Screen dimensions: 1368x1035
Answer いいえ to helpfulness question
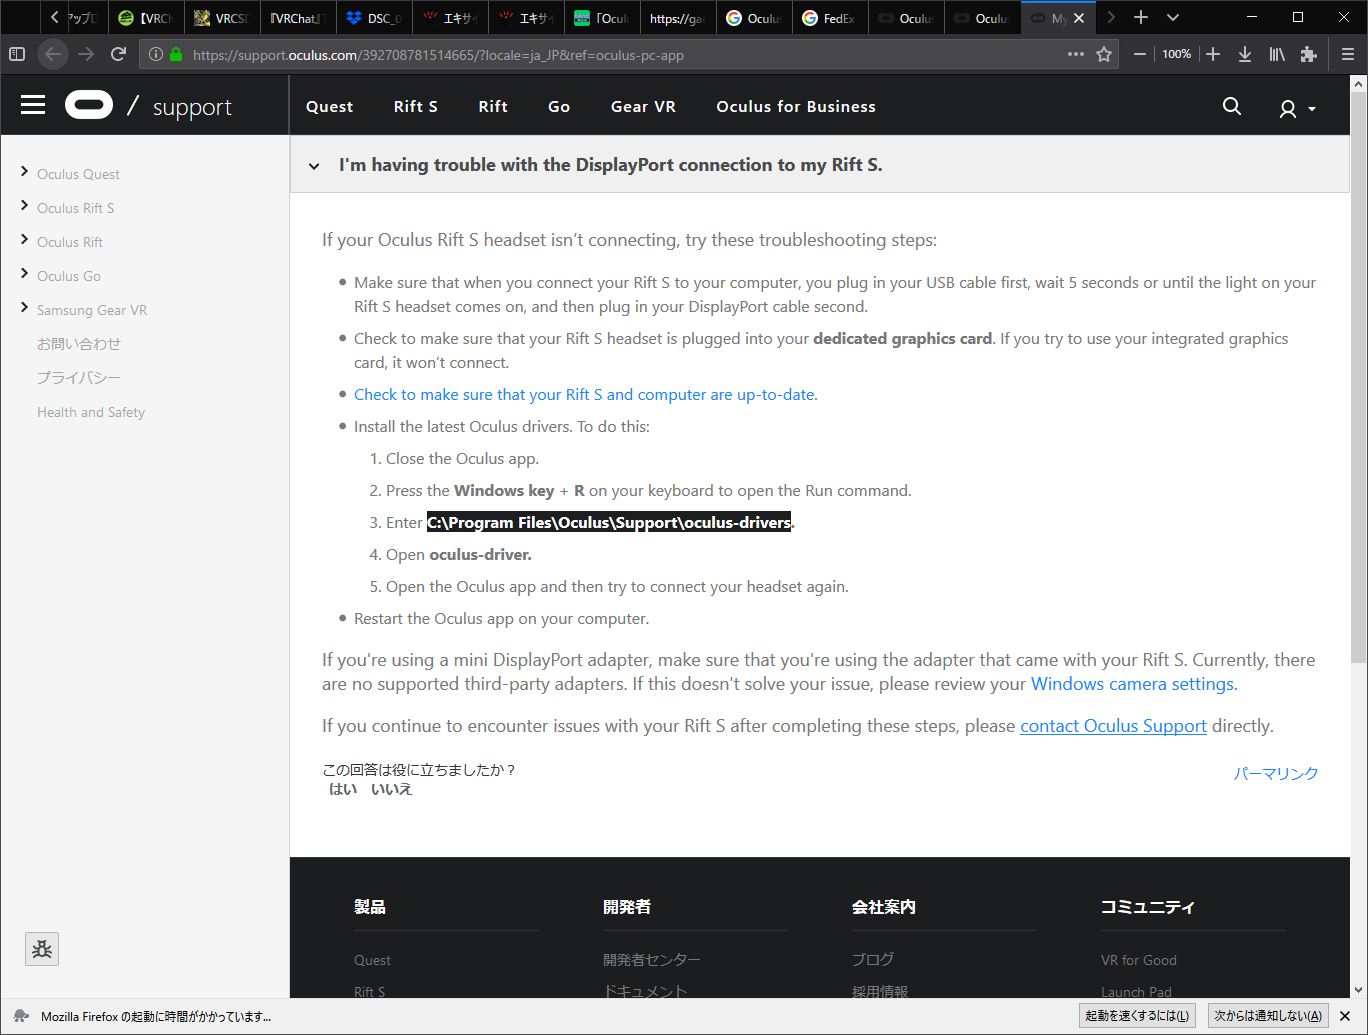[391, 789]
